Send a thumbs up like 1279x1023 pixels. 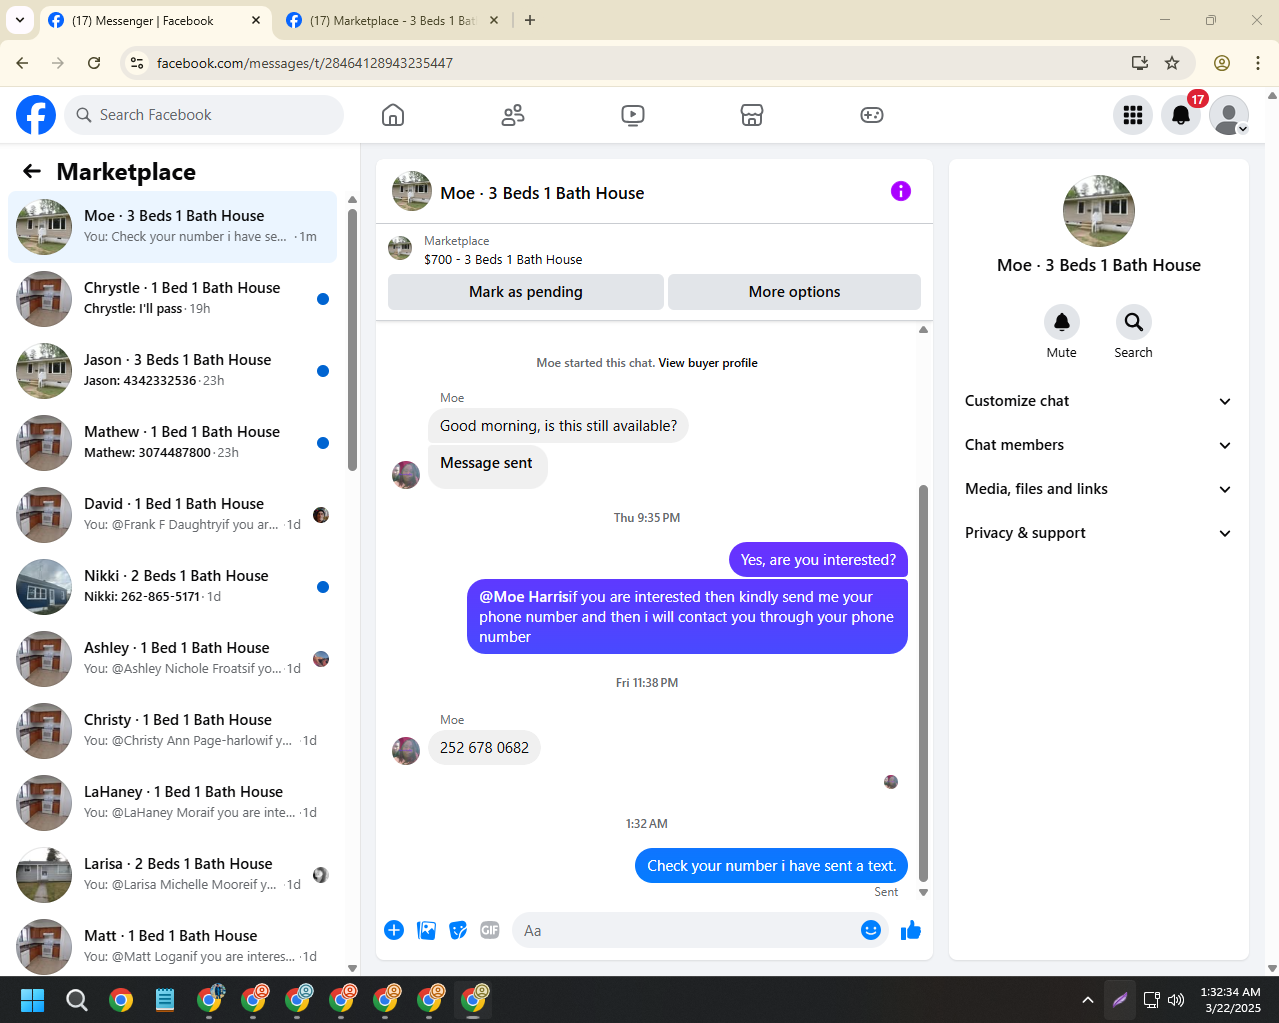coord(911,930)
